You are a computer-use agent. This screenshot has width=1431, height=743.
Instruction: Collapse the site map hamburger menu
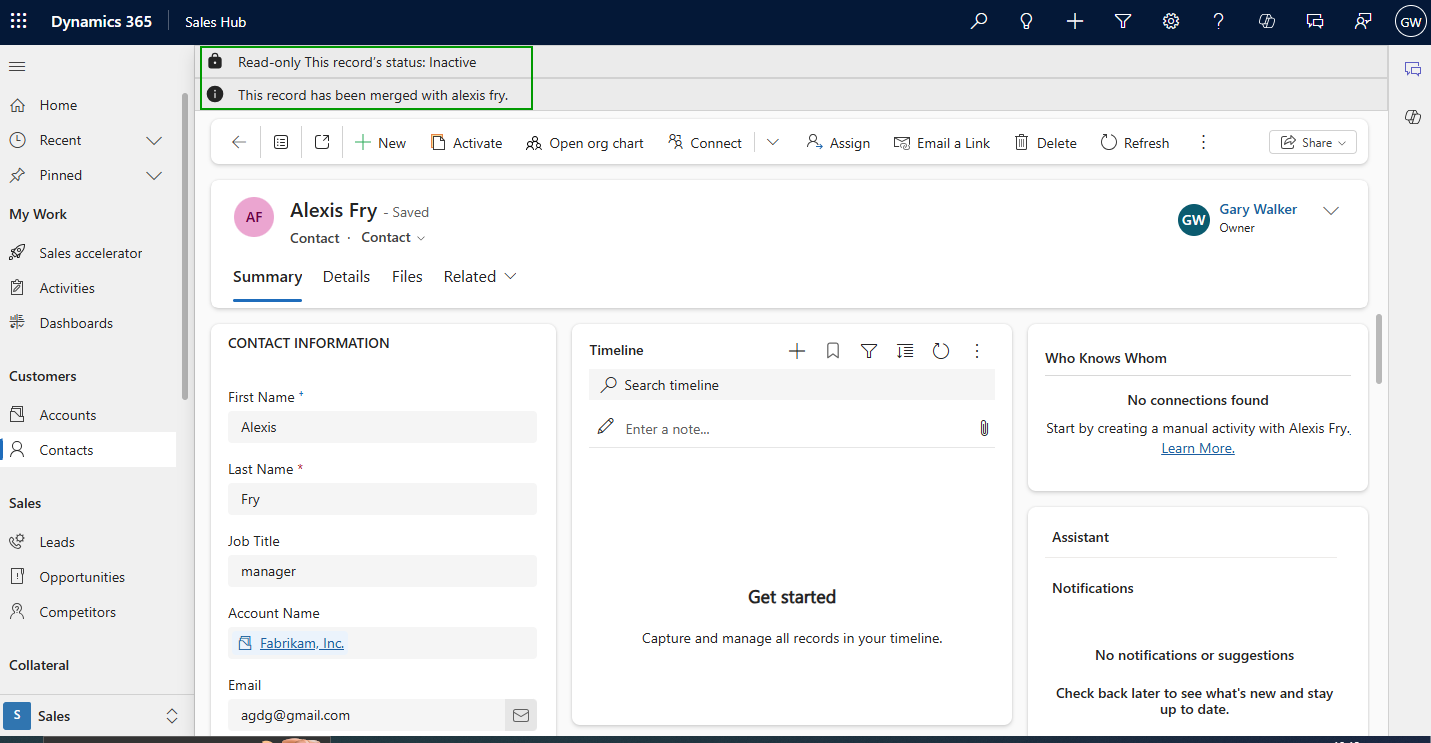point(17,66)
